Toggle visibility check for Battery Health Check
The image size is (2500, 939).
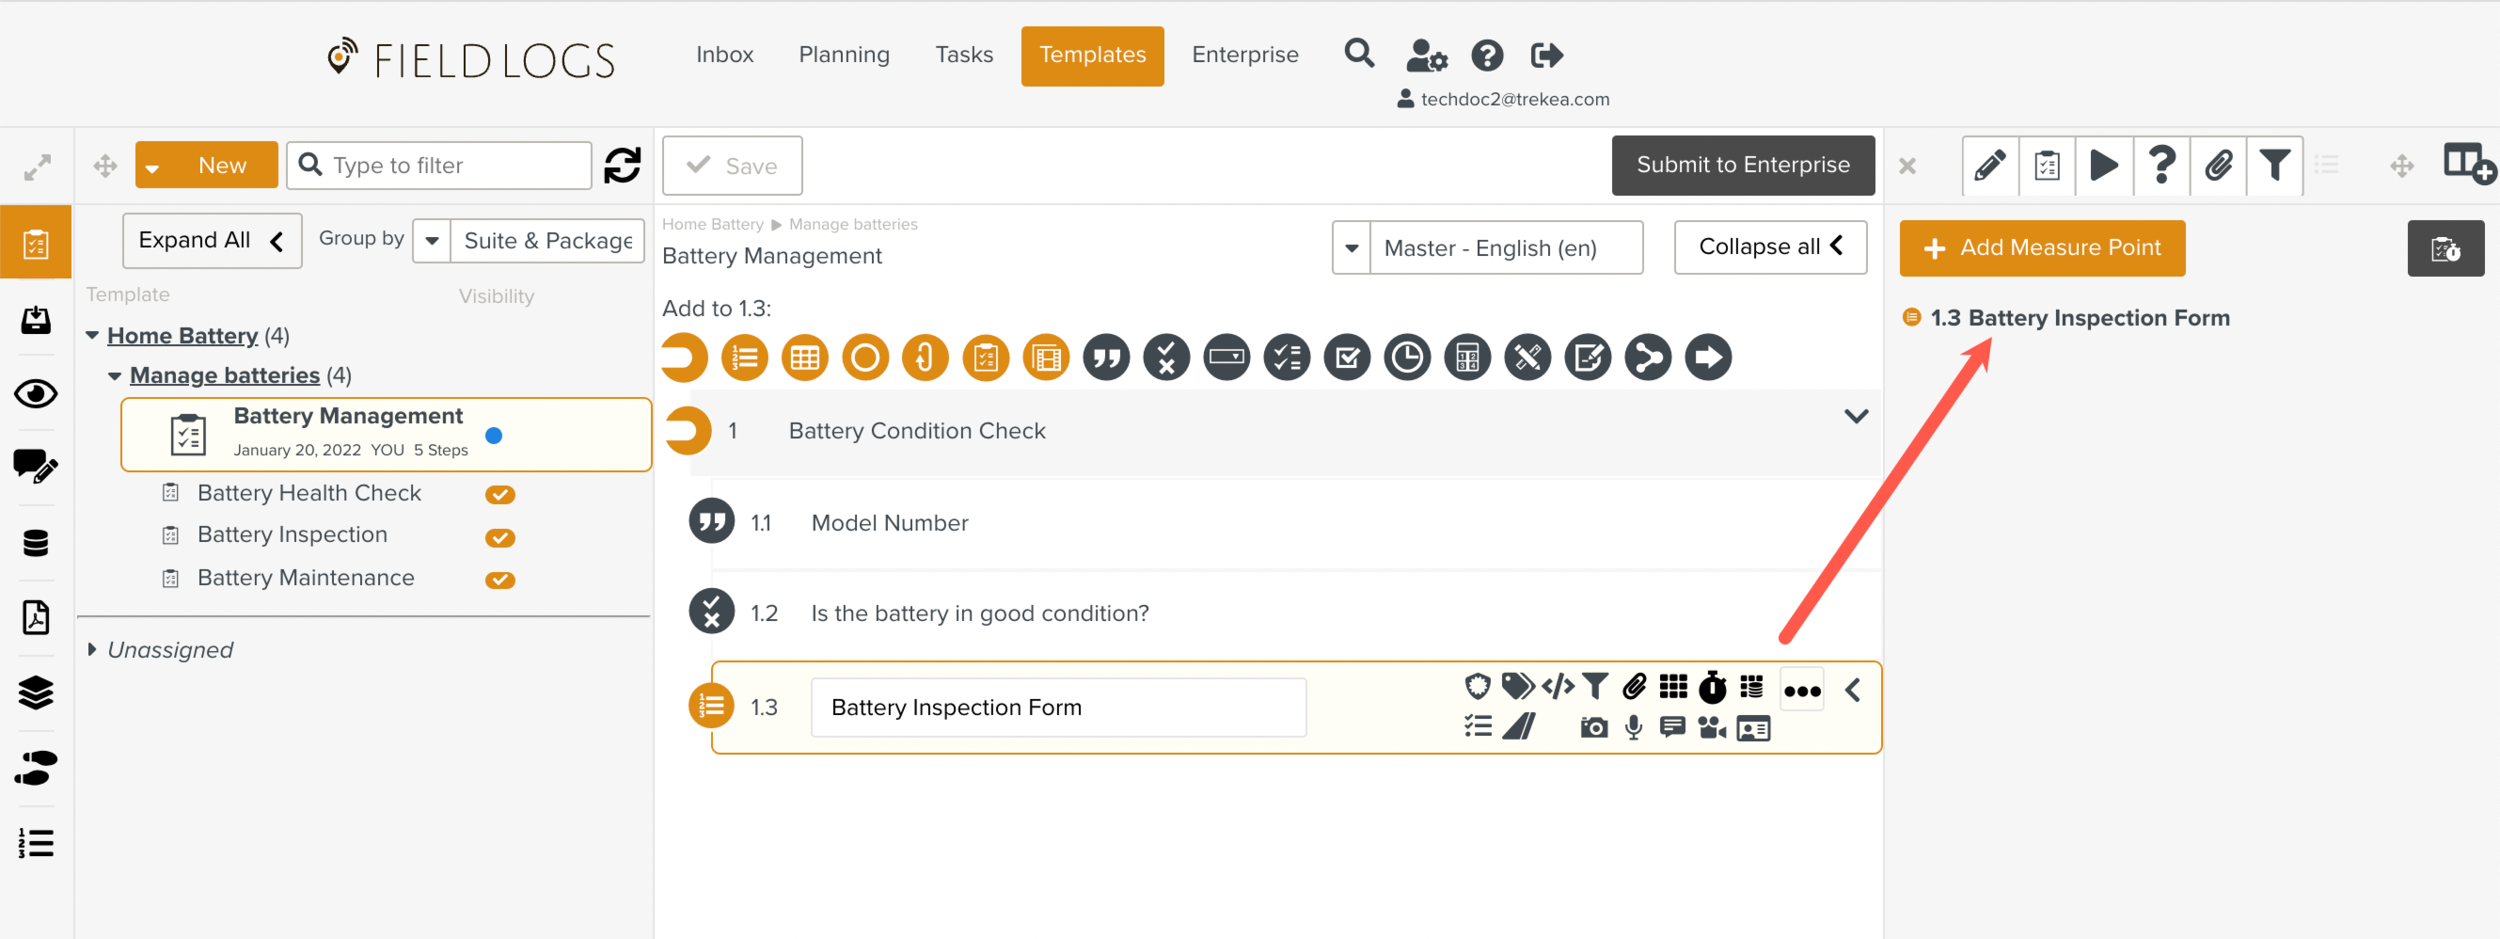coord(500,494)
